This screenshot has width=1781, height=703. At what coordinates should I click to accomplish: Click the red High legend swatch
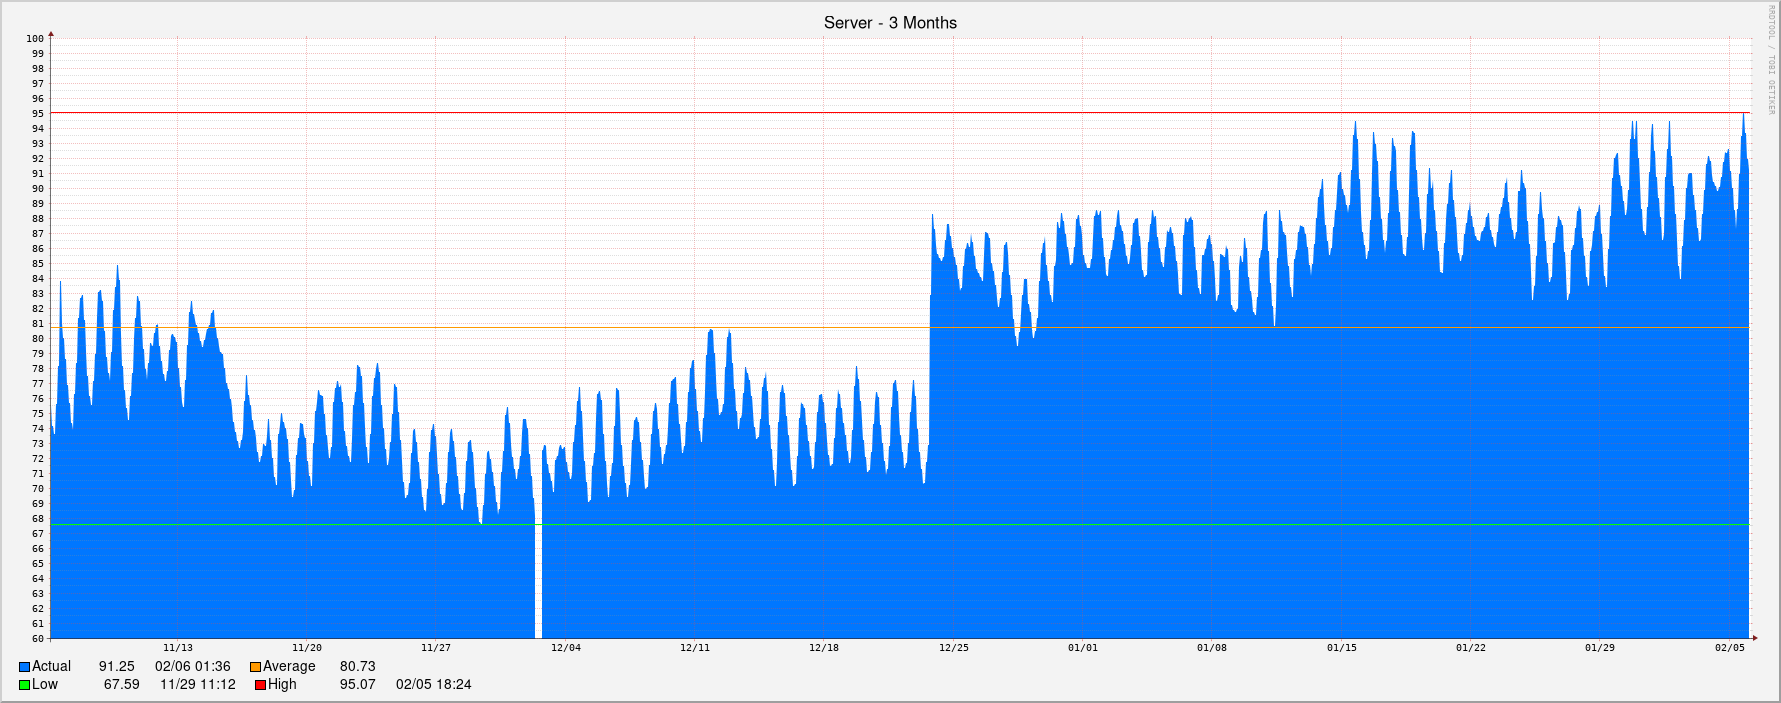pos(261,685)
